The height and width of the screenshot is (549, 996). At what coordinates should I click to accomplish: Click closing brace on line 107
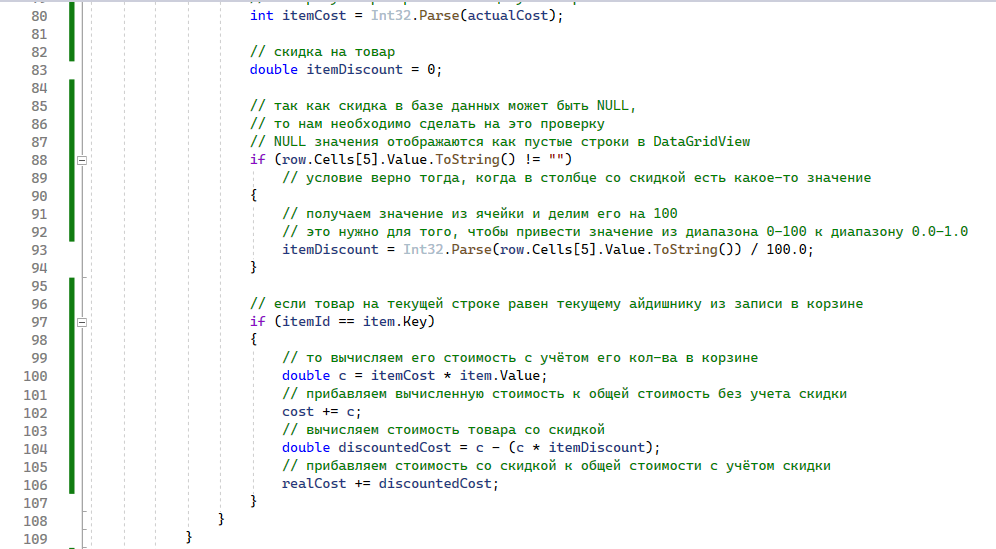coord(253,501)
